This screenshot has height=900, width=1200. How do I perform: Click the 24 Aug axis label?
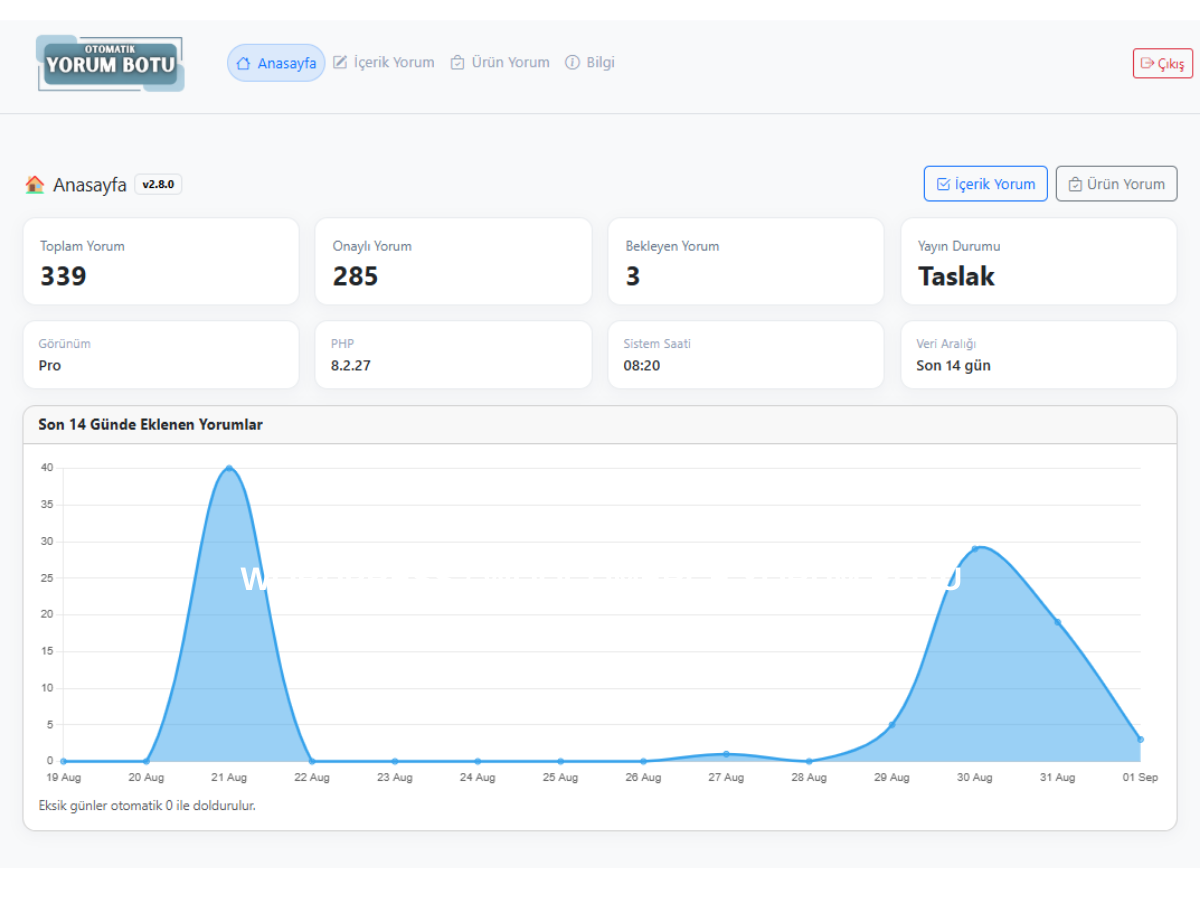pos(477,778)
